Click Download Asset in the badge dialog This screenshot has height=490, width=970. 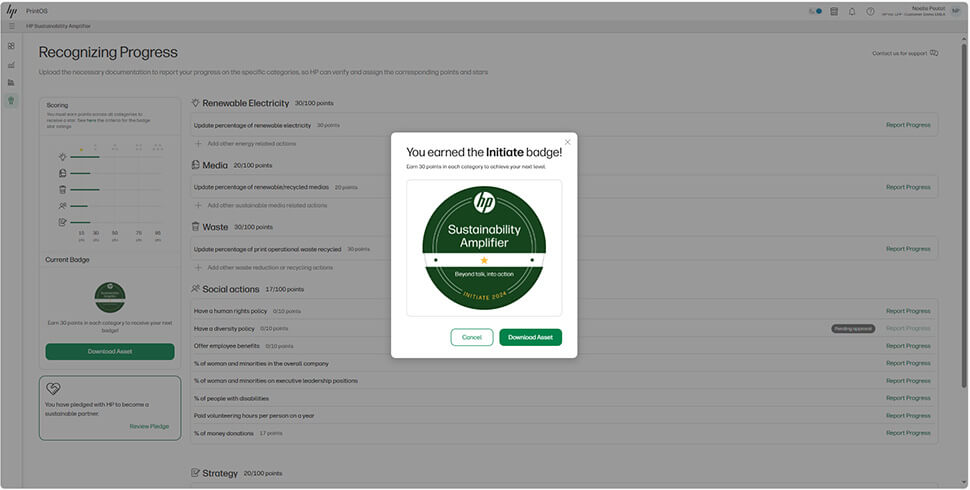(530, 337)
